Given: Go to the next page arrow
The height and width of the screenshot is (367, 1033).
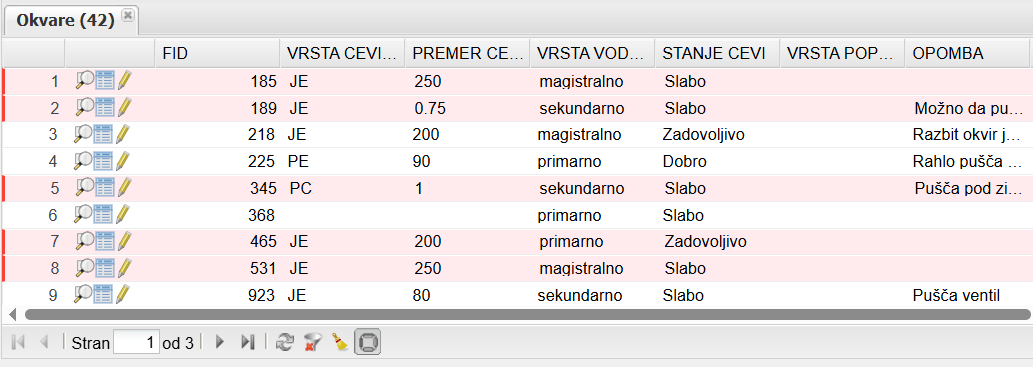Looking at the screenshot, I should click(220, 342).
